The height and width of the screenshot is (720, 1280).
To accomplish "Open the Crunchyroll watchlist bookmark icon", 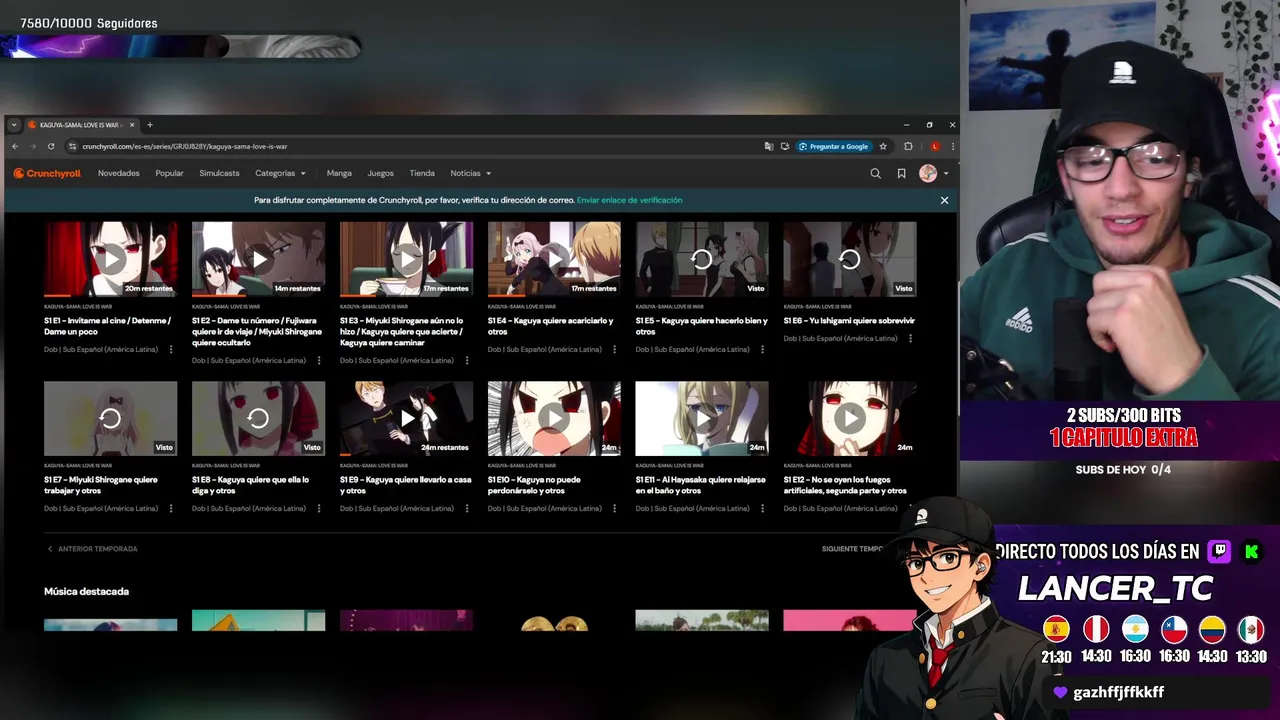I will [x=901, y=173].
